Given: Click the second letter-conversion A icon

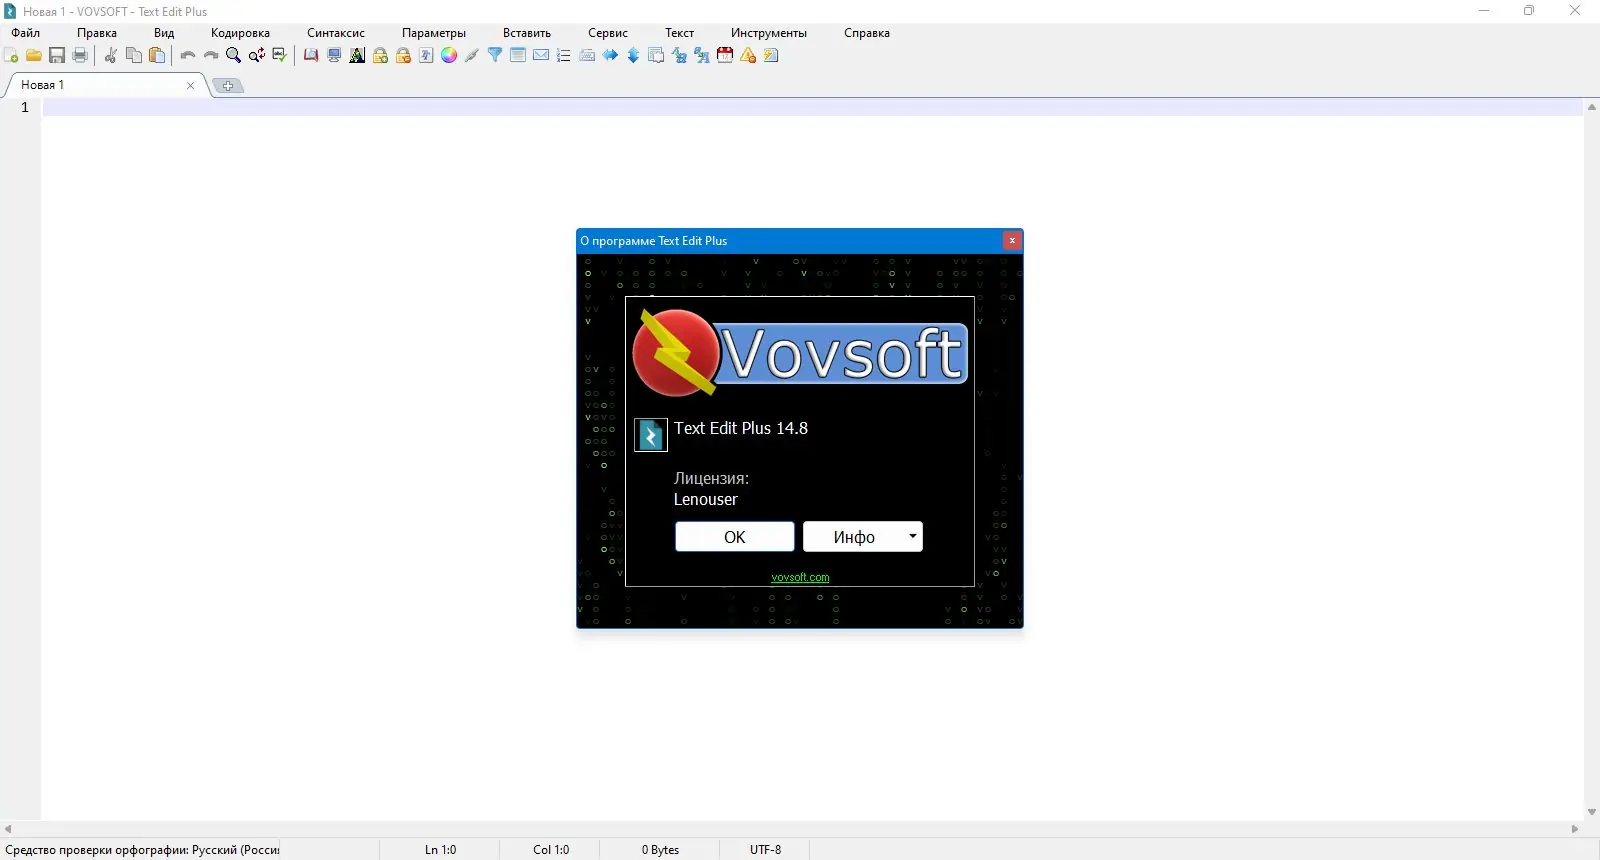Looking at the screenshot, I should 702,56.
